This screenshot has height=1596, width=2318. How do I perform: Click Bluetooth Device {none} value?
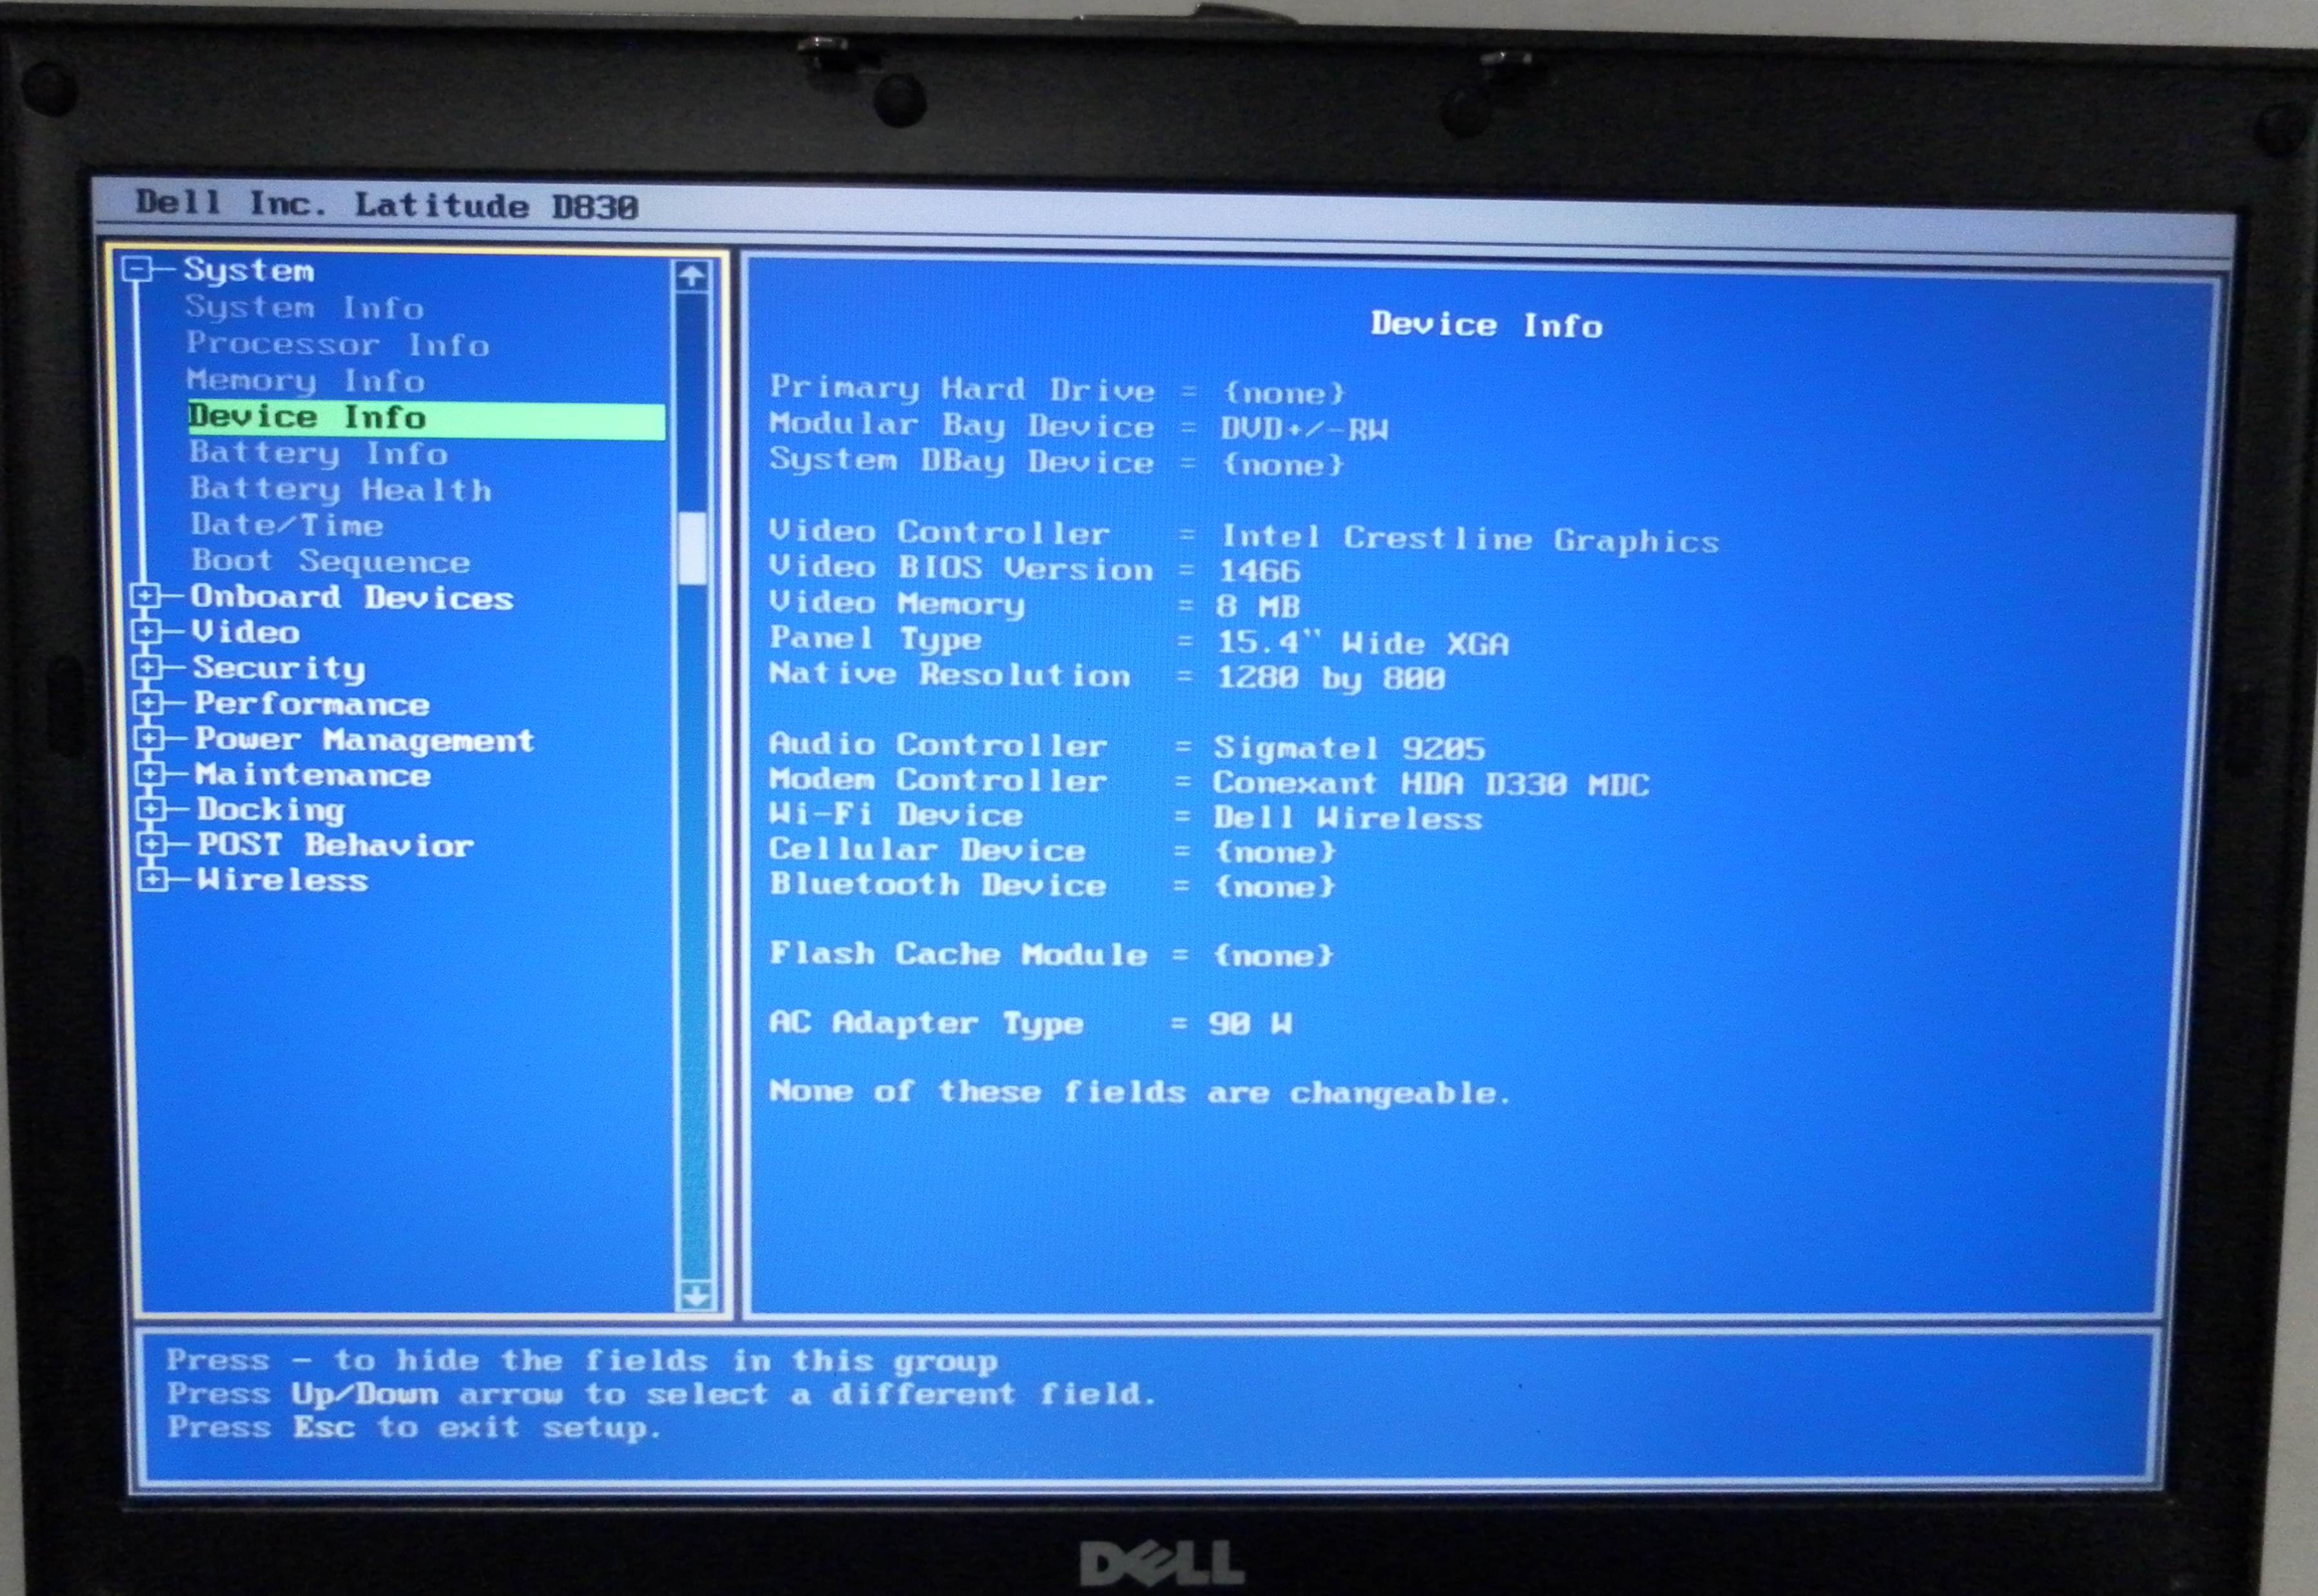pos(1274,887)
